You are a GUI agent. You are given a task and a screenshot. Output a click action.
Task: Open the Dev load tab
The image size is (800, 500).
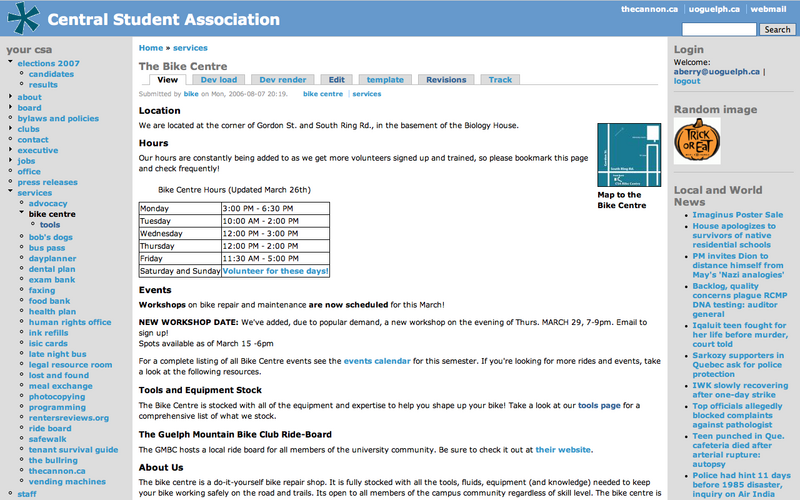click(219, 80)
